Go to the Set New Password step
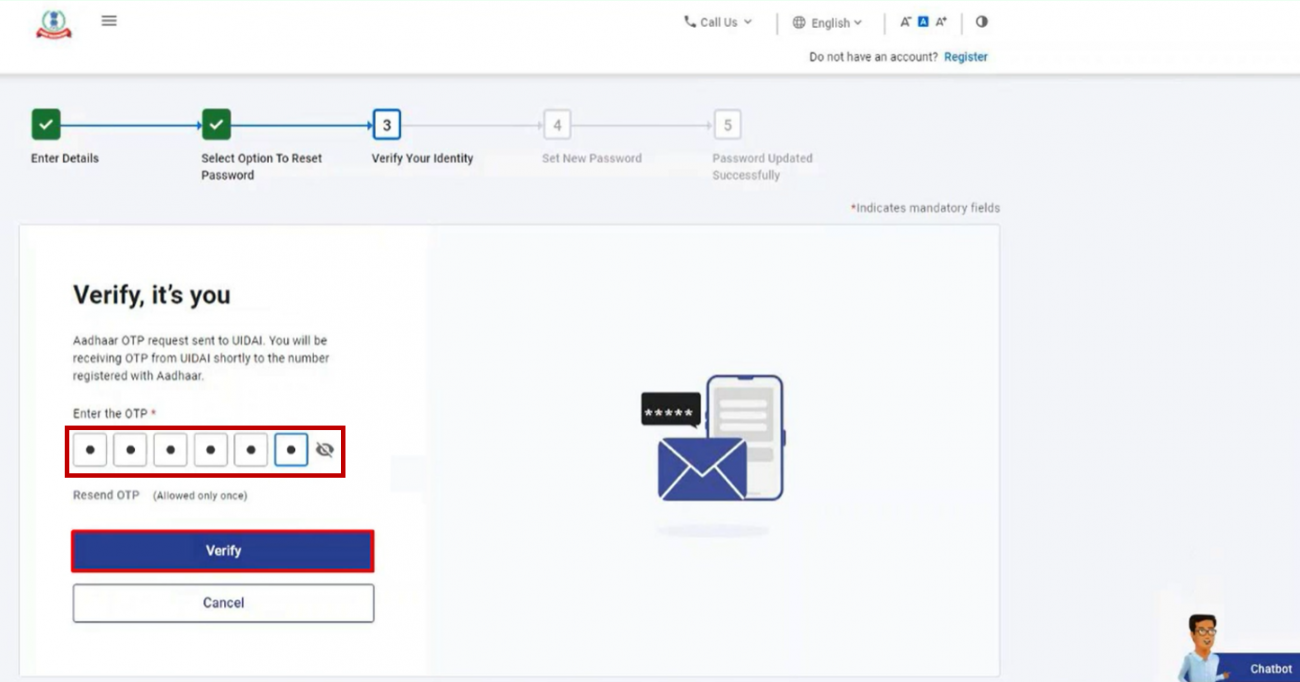Screen dimensions: 1300x682 click(x=557, y=123)
